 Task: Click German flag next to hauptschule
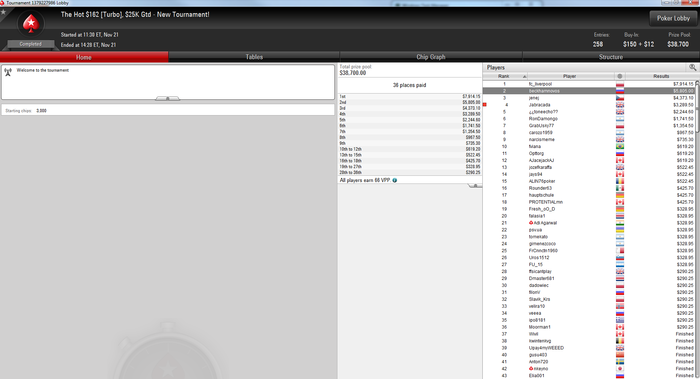[620, 195]
